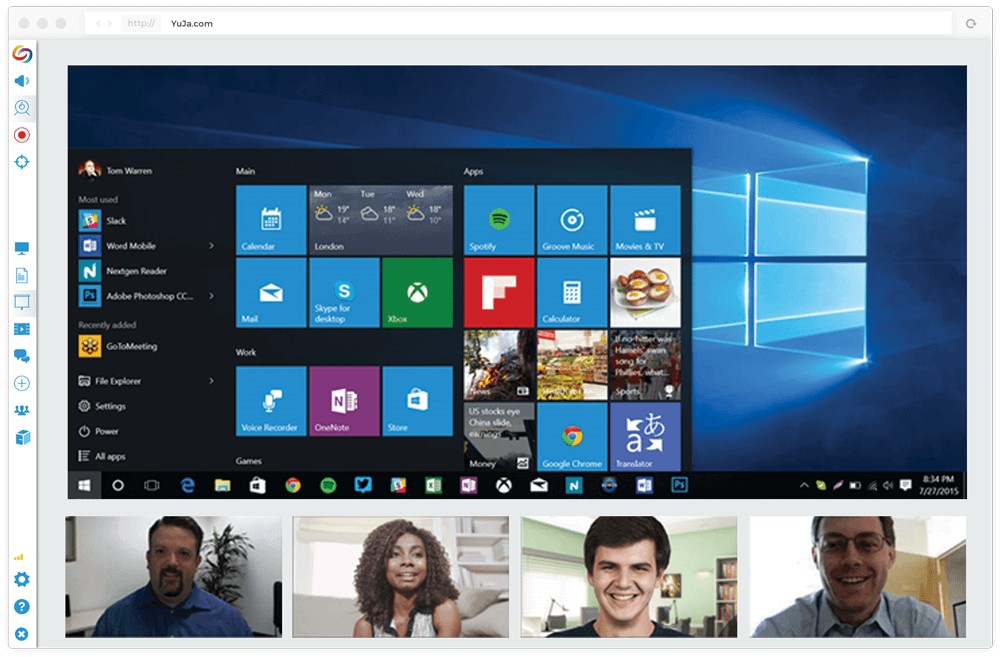Screen dimensions: 1000x657
Task: Select the presentation board icon in sidebar
Action: [x=22, y=302]
